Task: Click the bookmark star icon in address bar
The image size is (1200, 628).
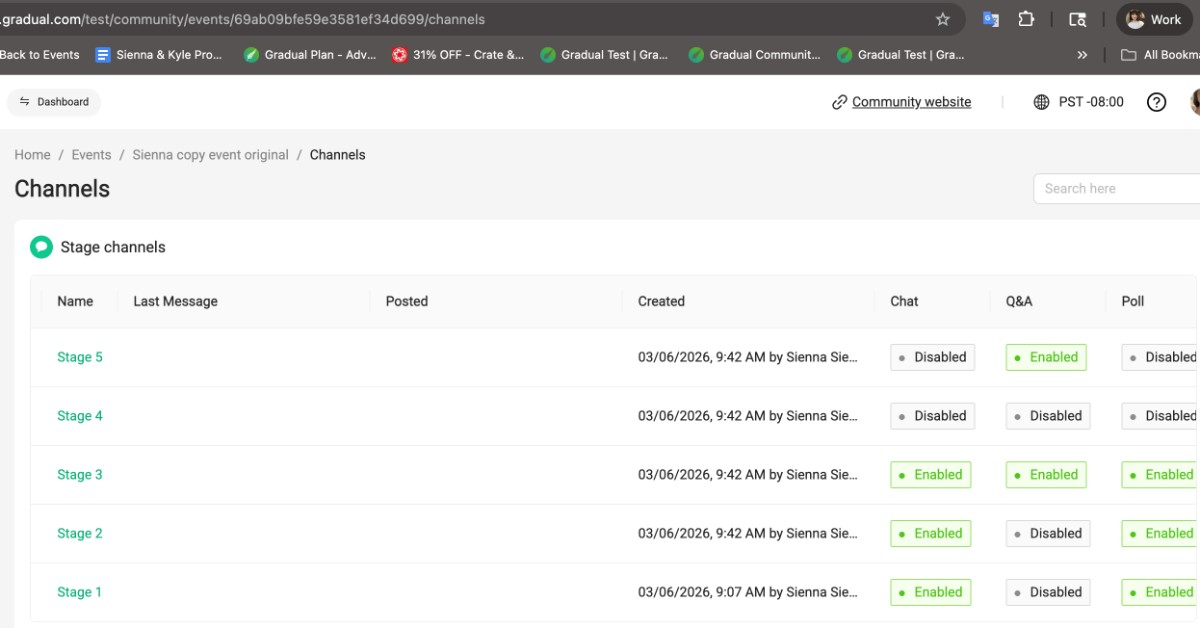Action: point(942,19)
